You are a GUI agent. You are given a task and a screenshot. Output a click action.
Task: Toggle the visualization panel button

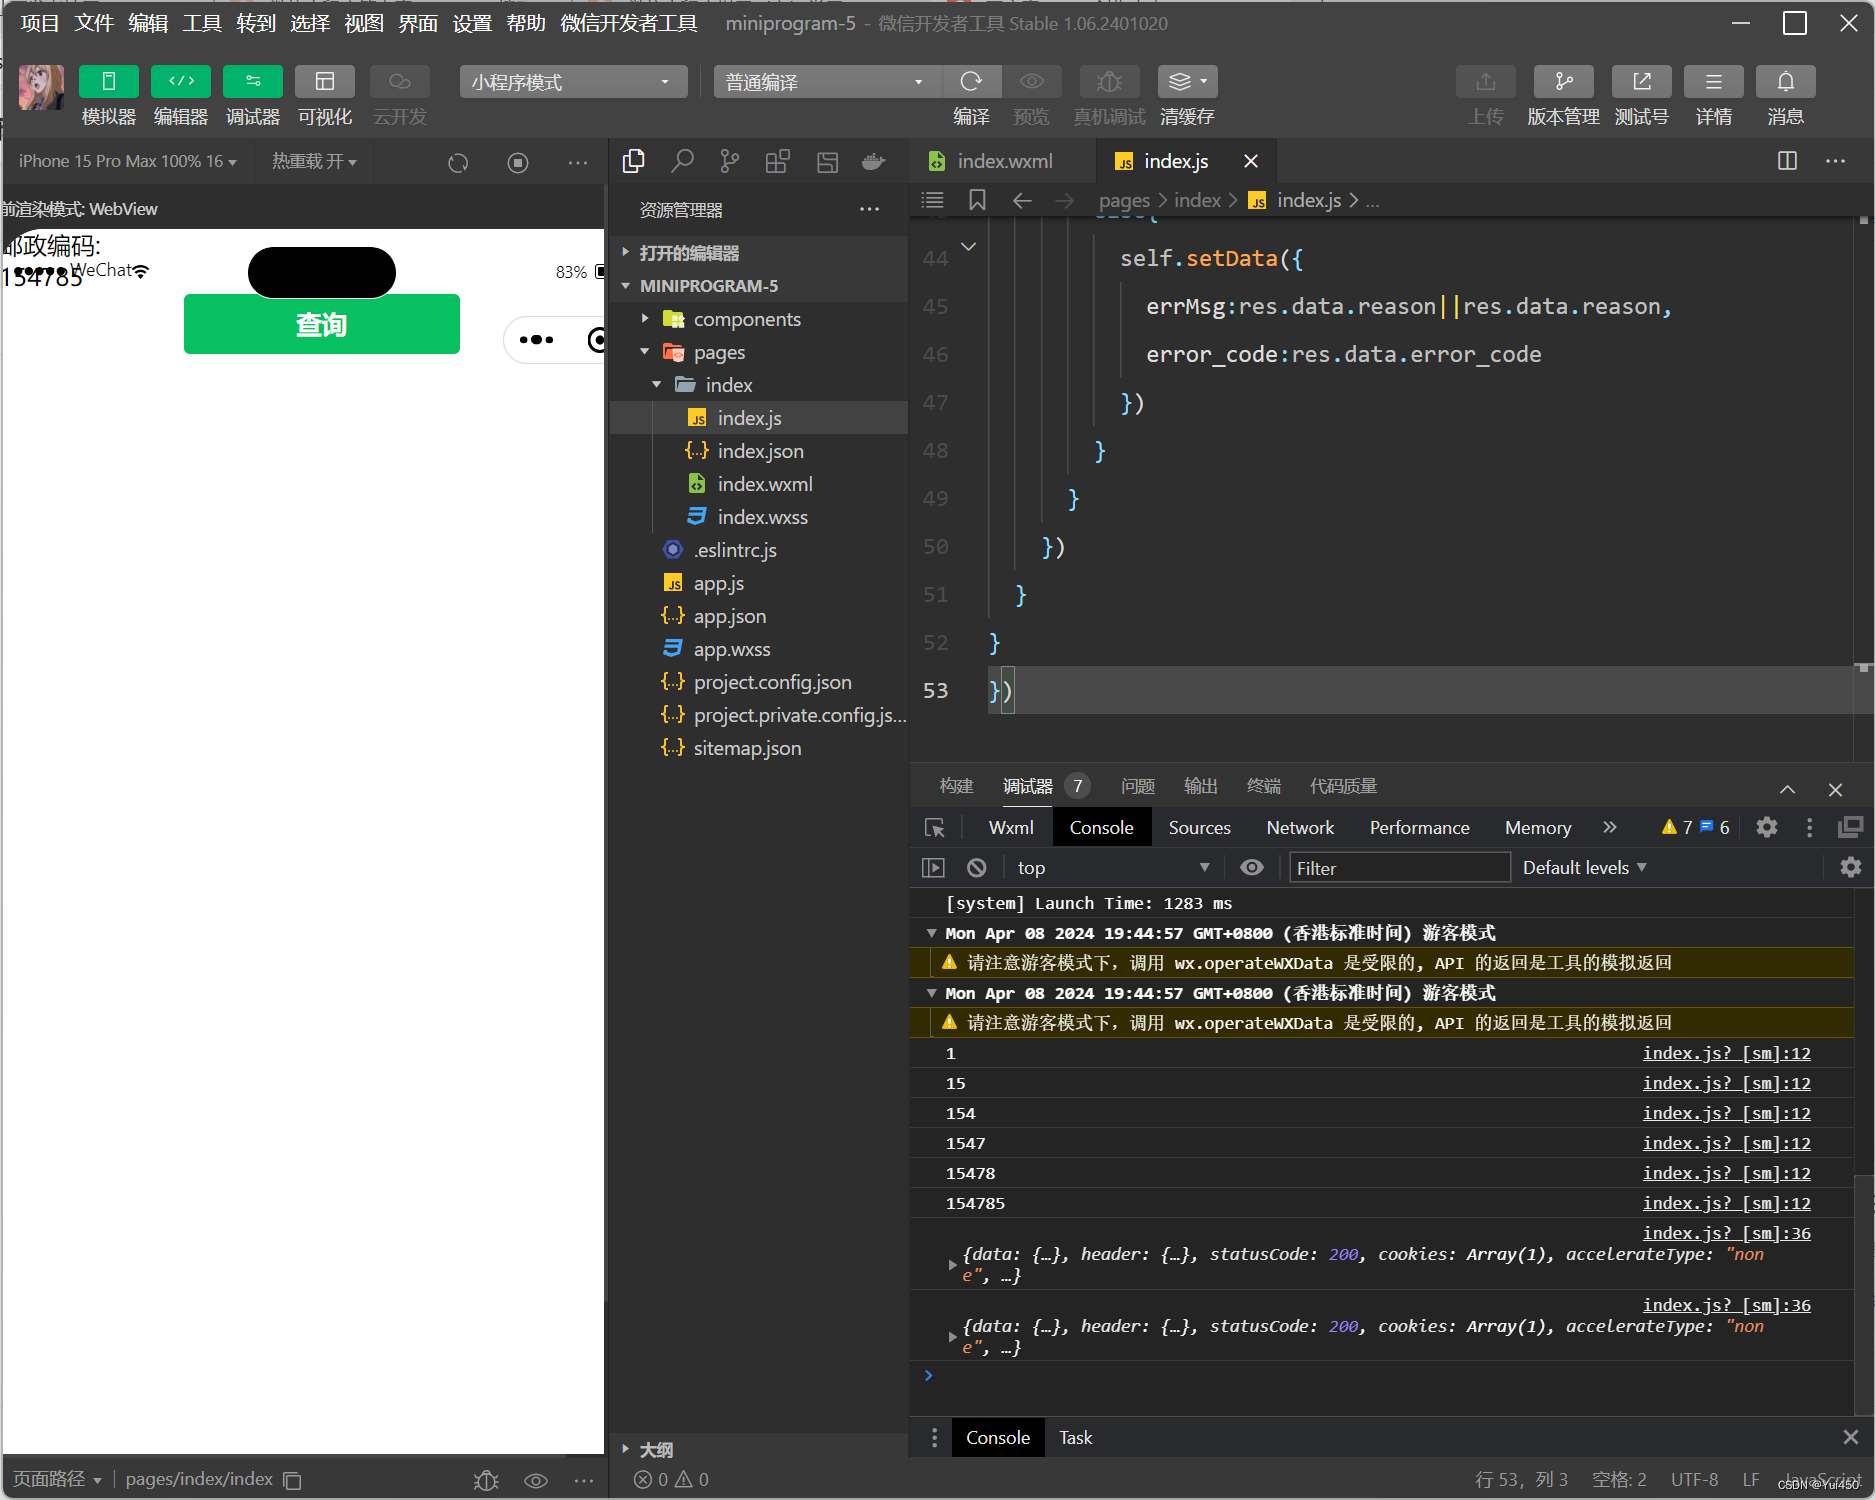325,81
